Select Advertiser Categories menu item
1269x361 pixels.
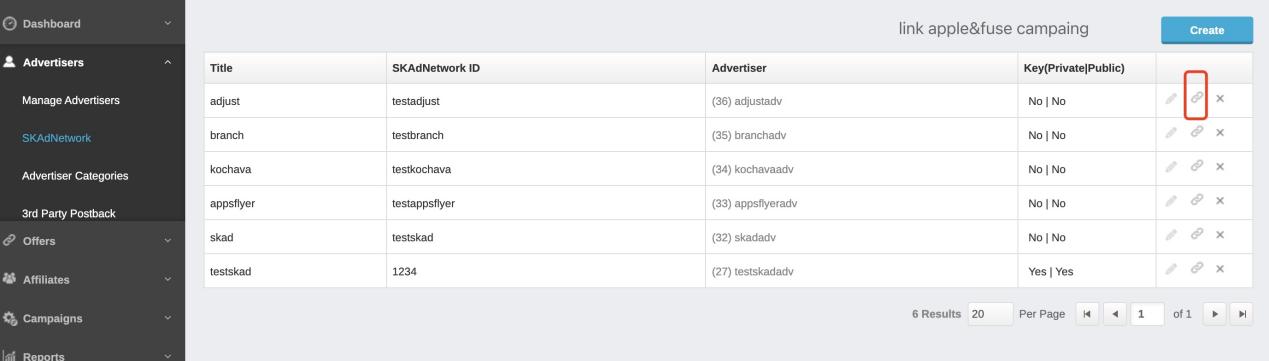pyautogui.click(x=75, y=176)
